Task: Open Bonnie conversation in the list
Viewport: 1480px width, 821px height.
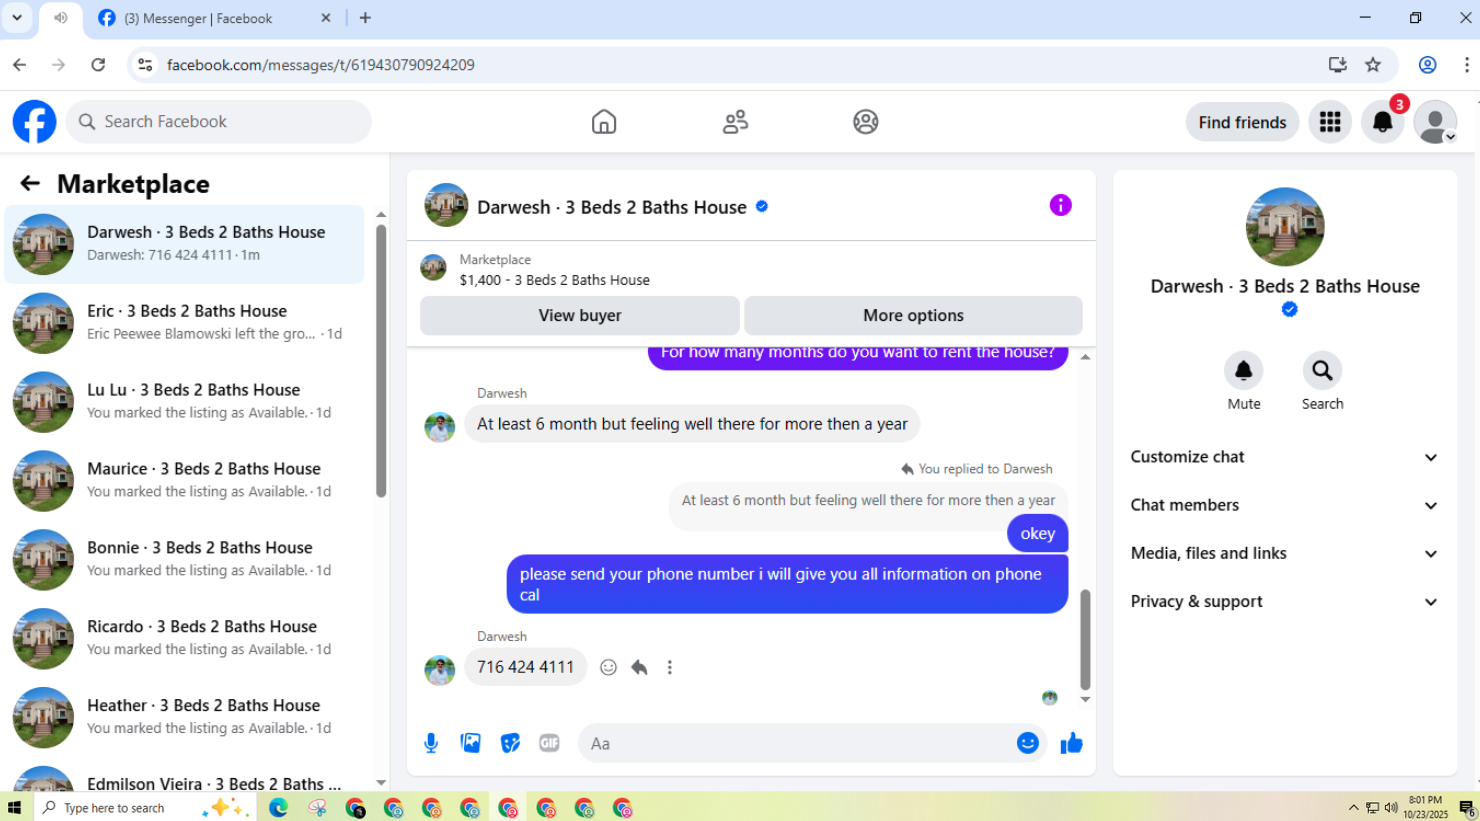Action: [185, 559]
